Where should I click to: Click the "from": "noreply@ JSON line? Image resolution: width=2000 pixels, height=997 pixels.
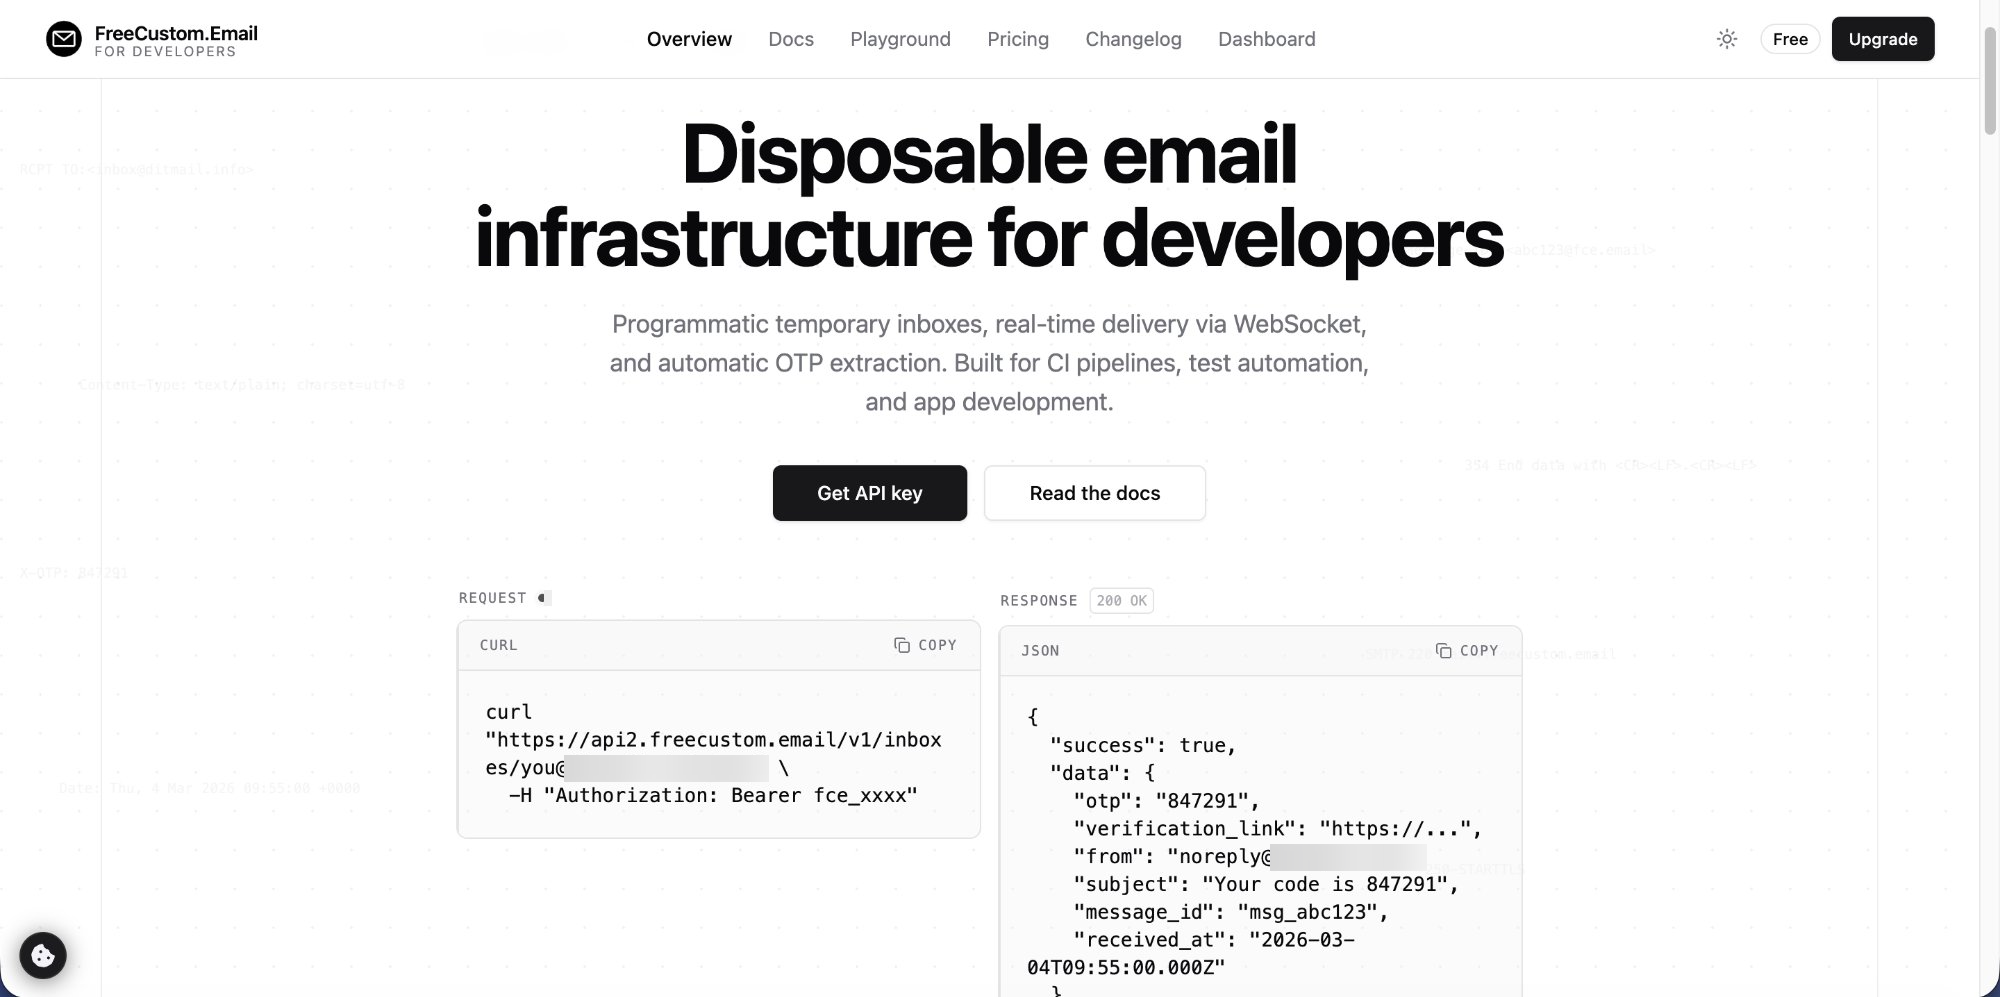coord(1250,856)
